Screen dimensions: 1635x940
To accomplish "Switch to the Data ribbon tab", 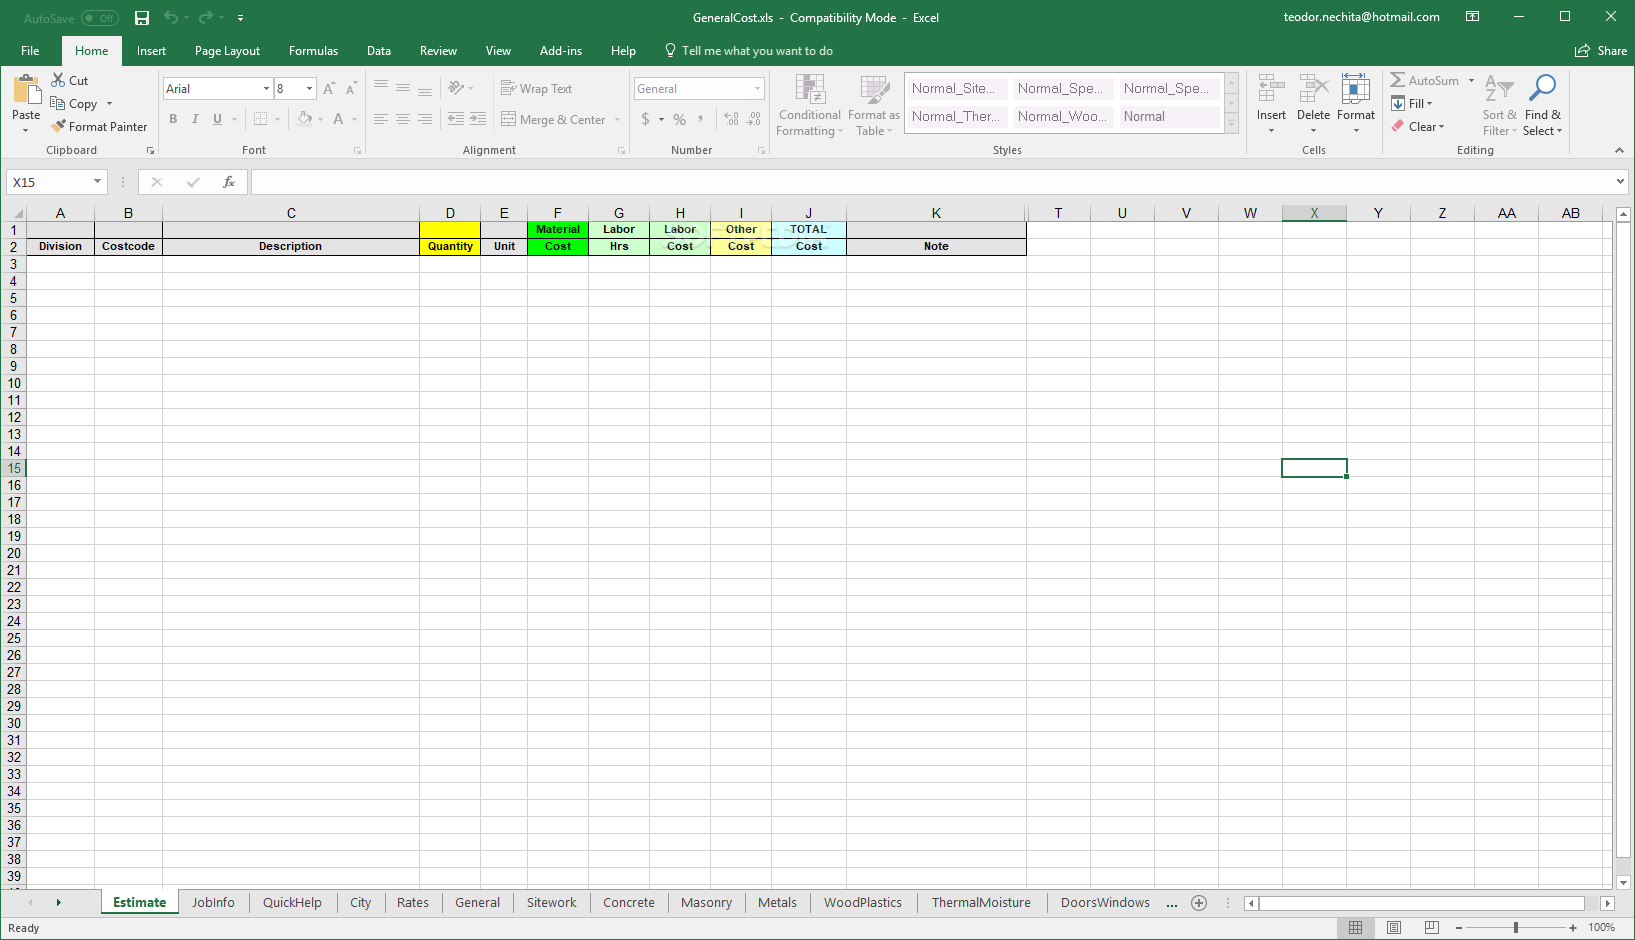I will pyautogui.click(x=379, y=51).
